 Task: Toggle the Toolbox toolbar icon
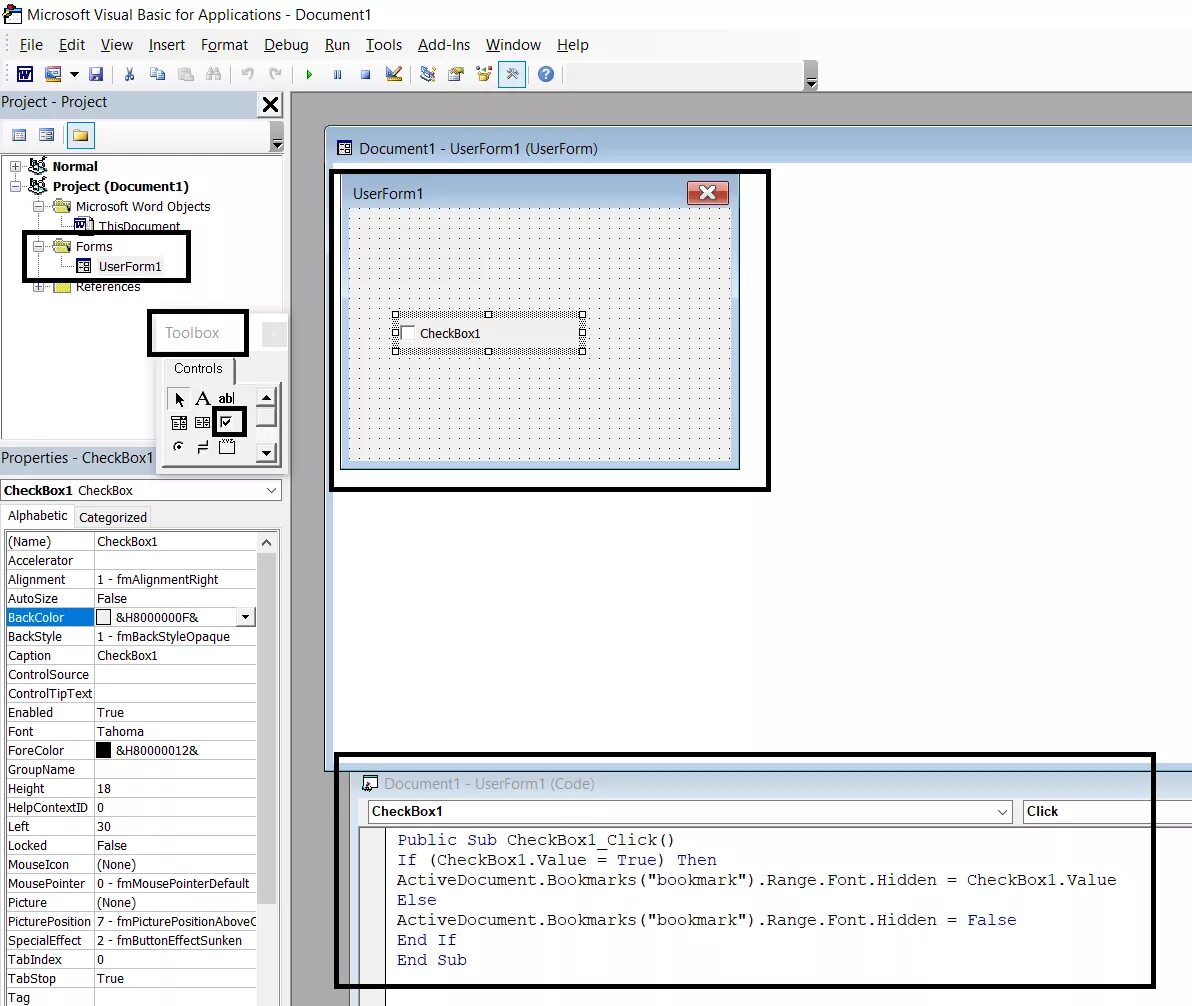[512, 74]
